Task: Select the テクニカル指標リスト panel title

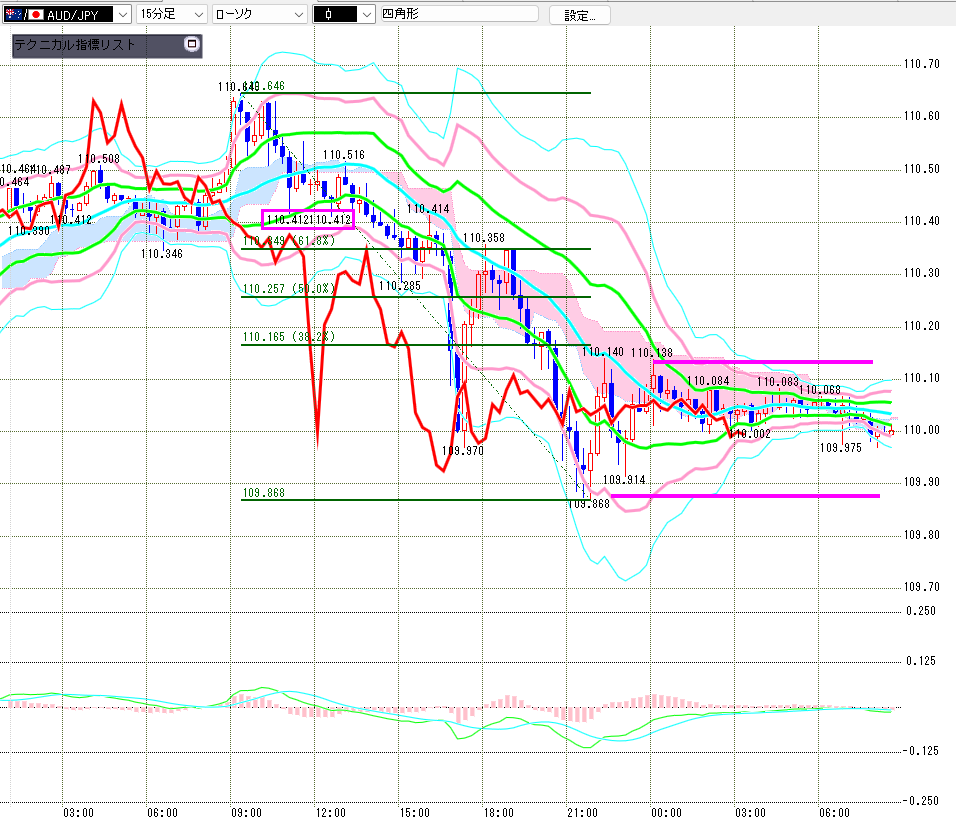Action: click(74, 44)
